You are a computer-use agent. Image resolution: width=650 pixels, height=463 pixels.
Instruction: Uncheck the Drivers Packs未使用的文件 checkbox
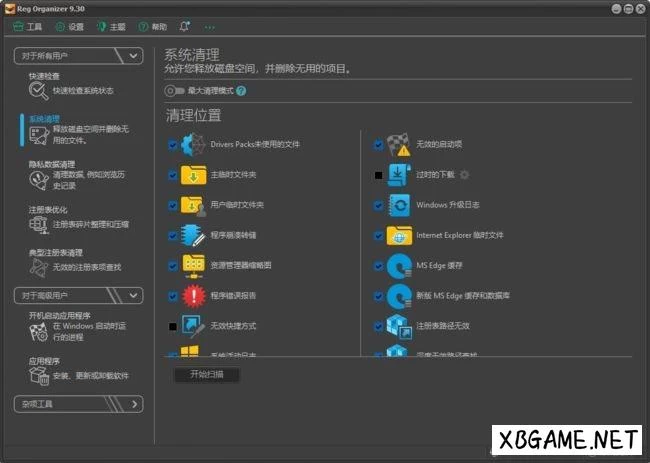pyautogui.click(x=173, y=144)
